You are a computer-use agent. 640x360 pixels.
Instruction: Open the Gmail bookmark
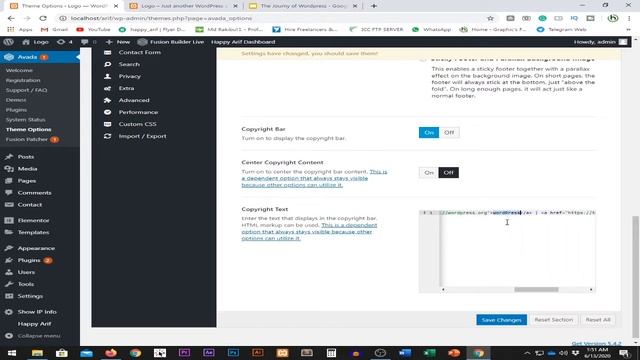tap(54, 29)
